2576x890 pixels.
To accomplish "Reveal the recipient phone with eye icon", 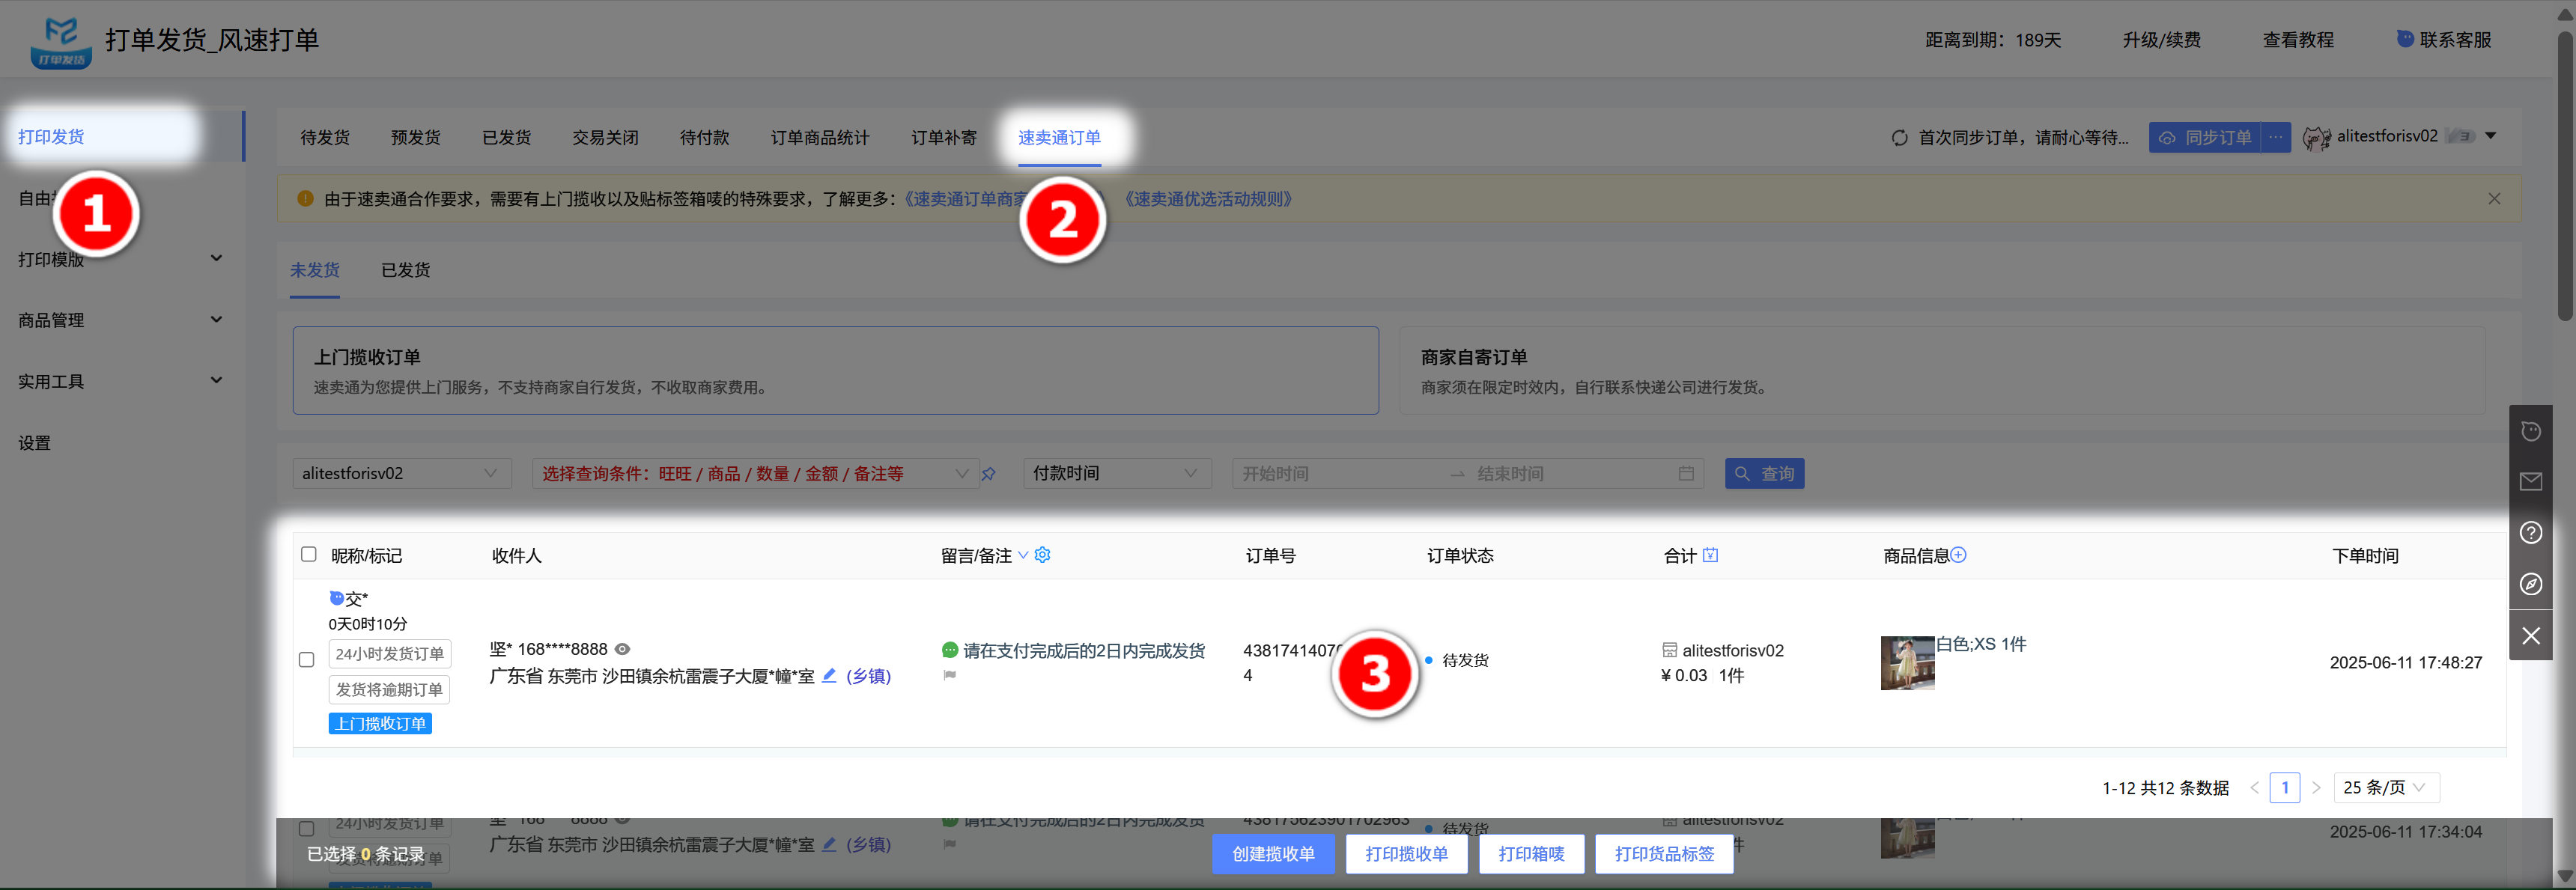I will coord(622,649).
